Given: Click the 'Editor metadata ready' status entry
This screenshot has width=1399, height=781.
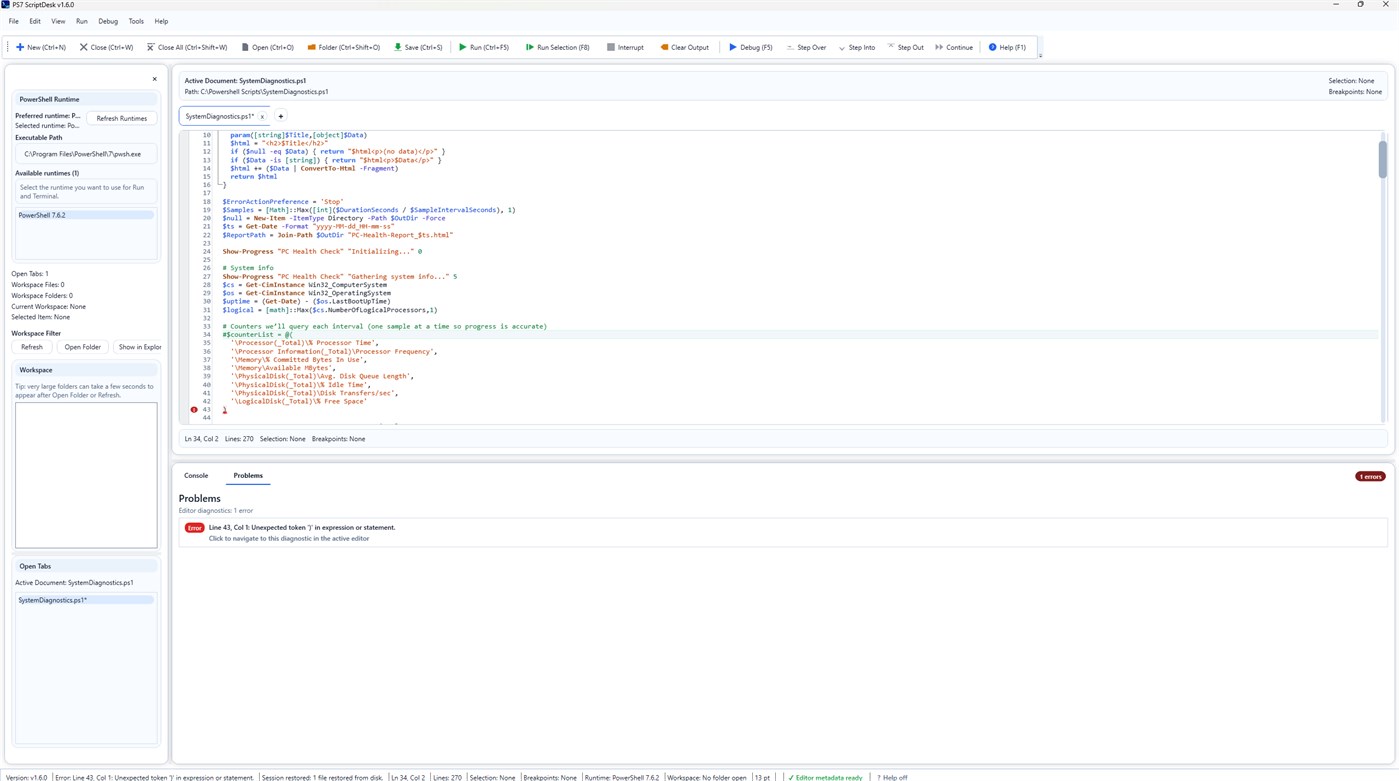Looking at the screenshot, I should (x=826, y=777).
